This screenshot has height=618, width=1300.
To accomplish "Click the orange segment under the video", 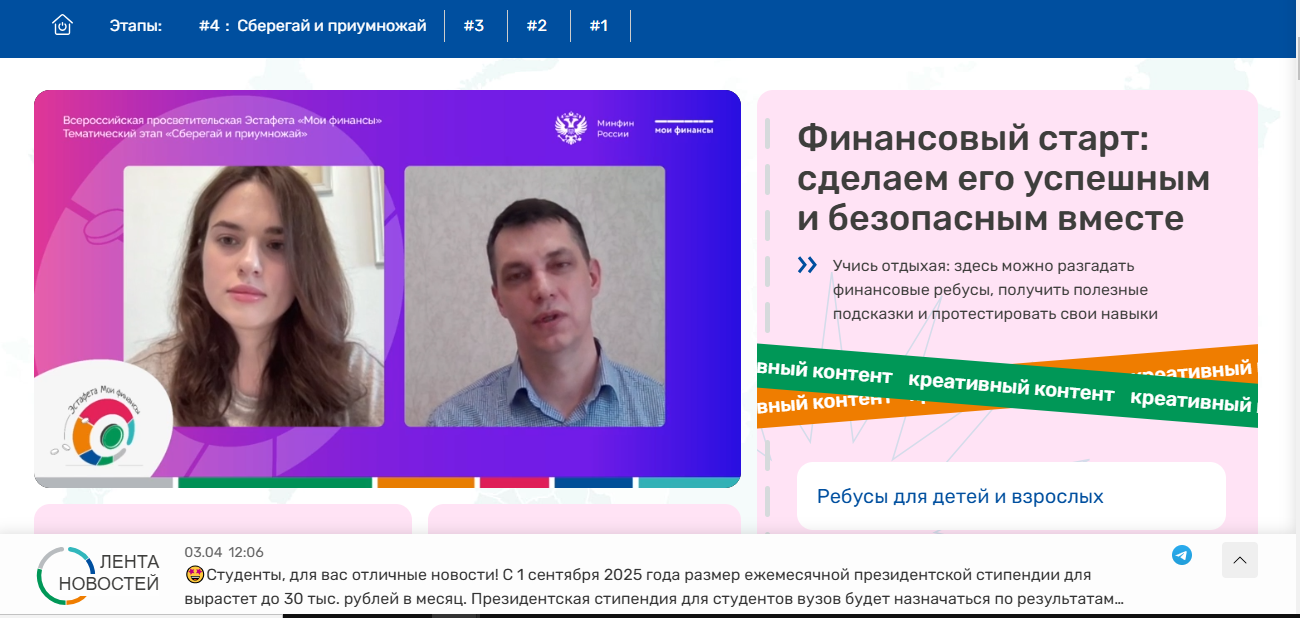I will [x=425, y=482].
